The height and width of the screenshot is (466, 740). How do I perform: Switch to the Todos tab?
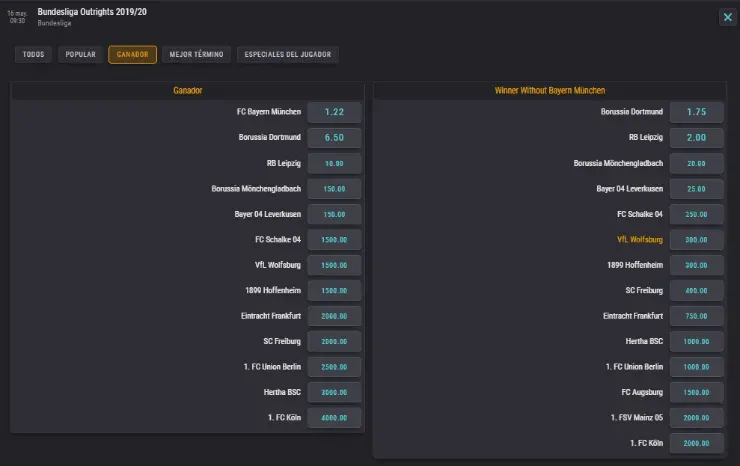(34, 54)
